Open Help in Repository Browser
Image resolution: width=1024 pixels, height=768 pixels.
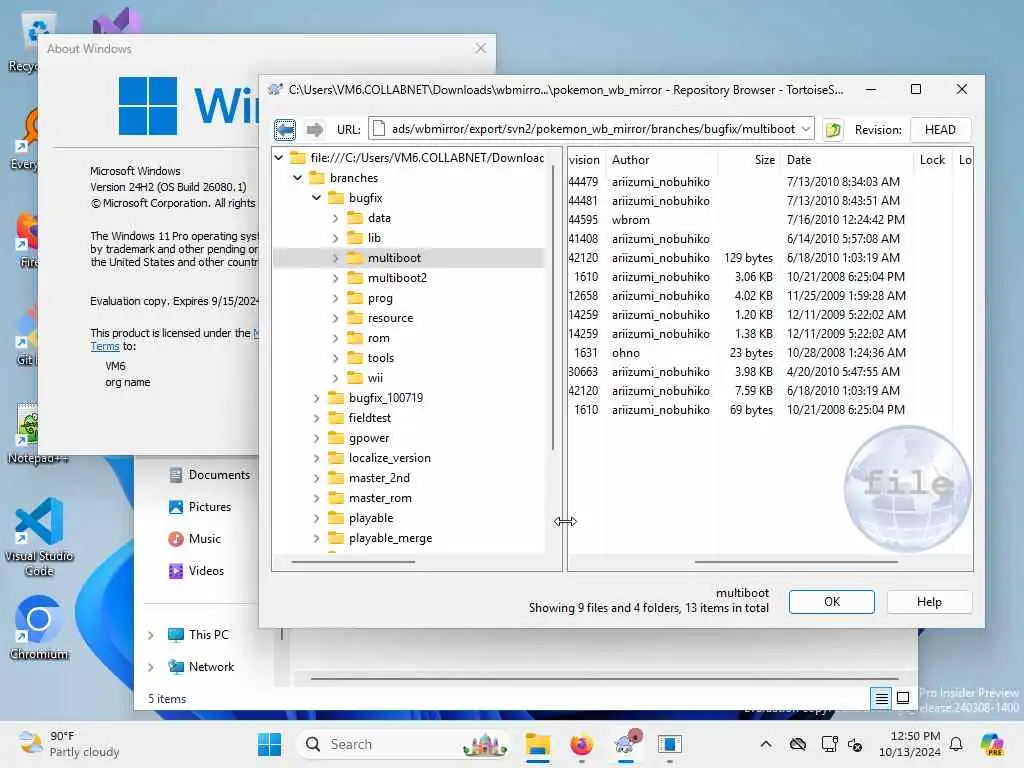pos(929,601)
